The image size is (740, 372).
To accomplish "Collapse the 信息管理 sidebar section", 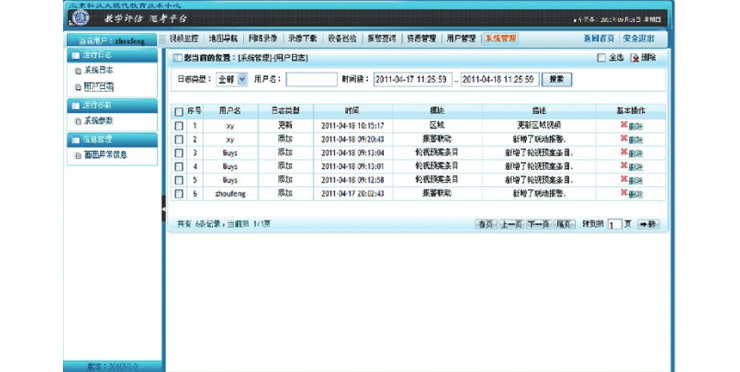I will click(112, 139).
